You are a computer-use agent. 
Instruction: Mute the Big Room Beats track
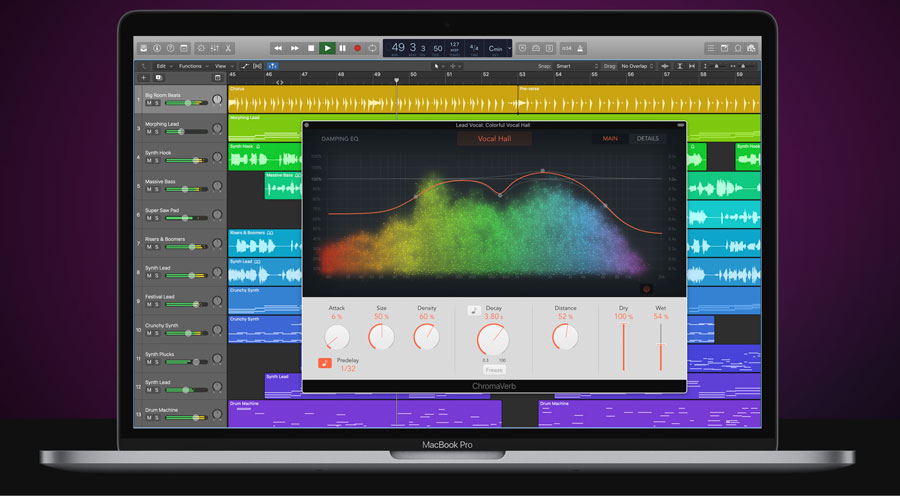coord(149,103)
